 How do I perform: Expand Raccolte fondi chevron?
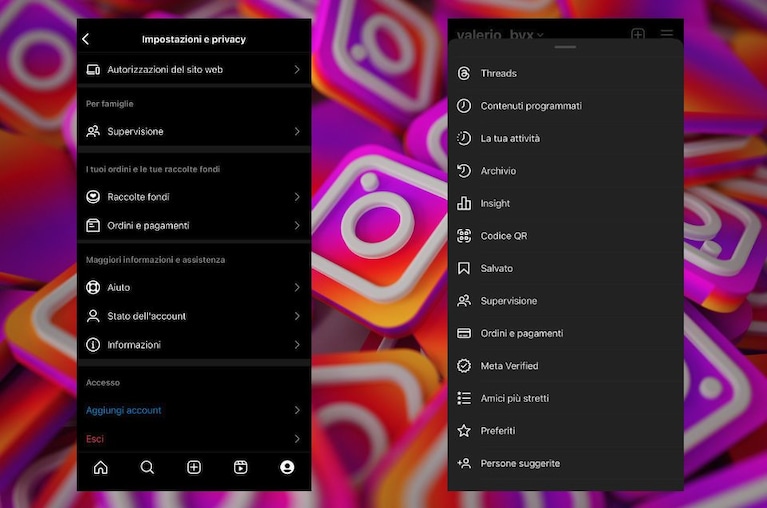pyautogui.click(x=297, y=197)
